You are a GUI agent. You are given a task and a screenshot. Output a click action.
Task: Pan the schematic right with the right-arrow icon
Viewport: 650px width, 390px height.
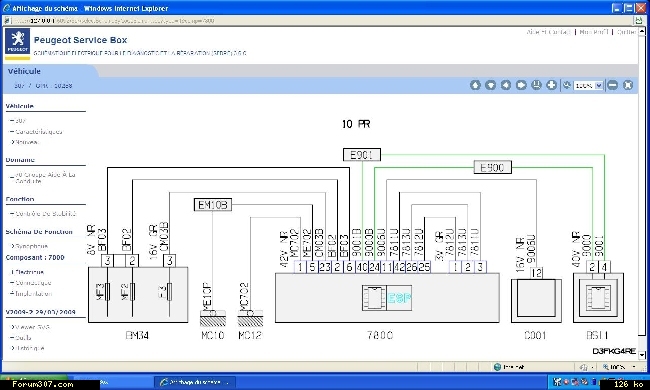coord(521,85)
